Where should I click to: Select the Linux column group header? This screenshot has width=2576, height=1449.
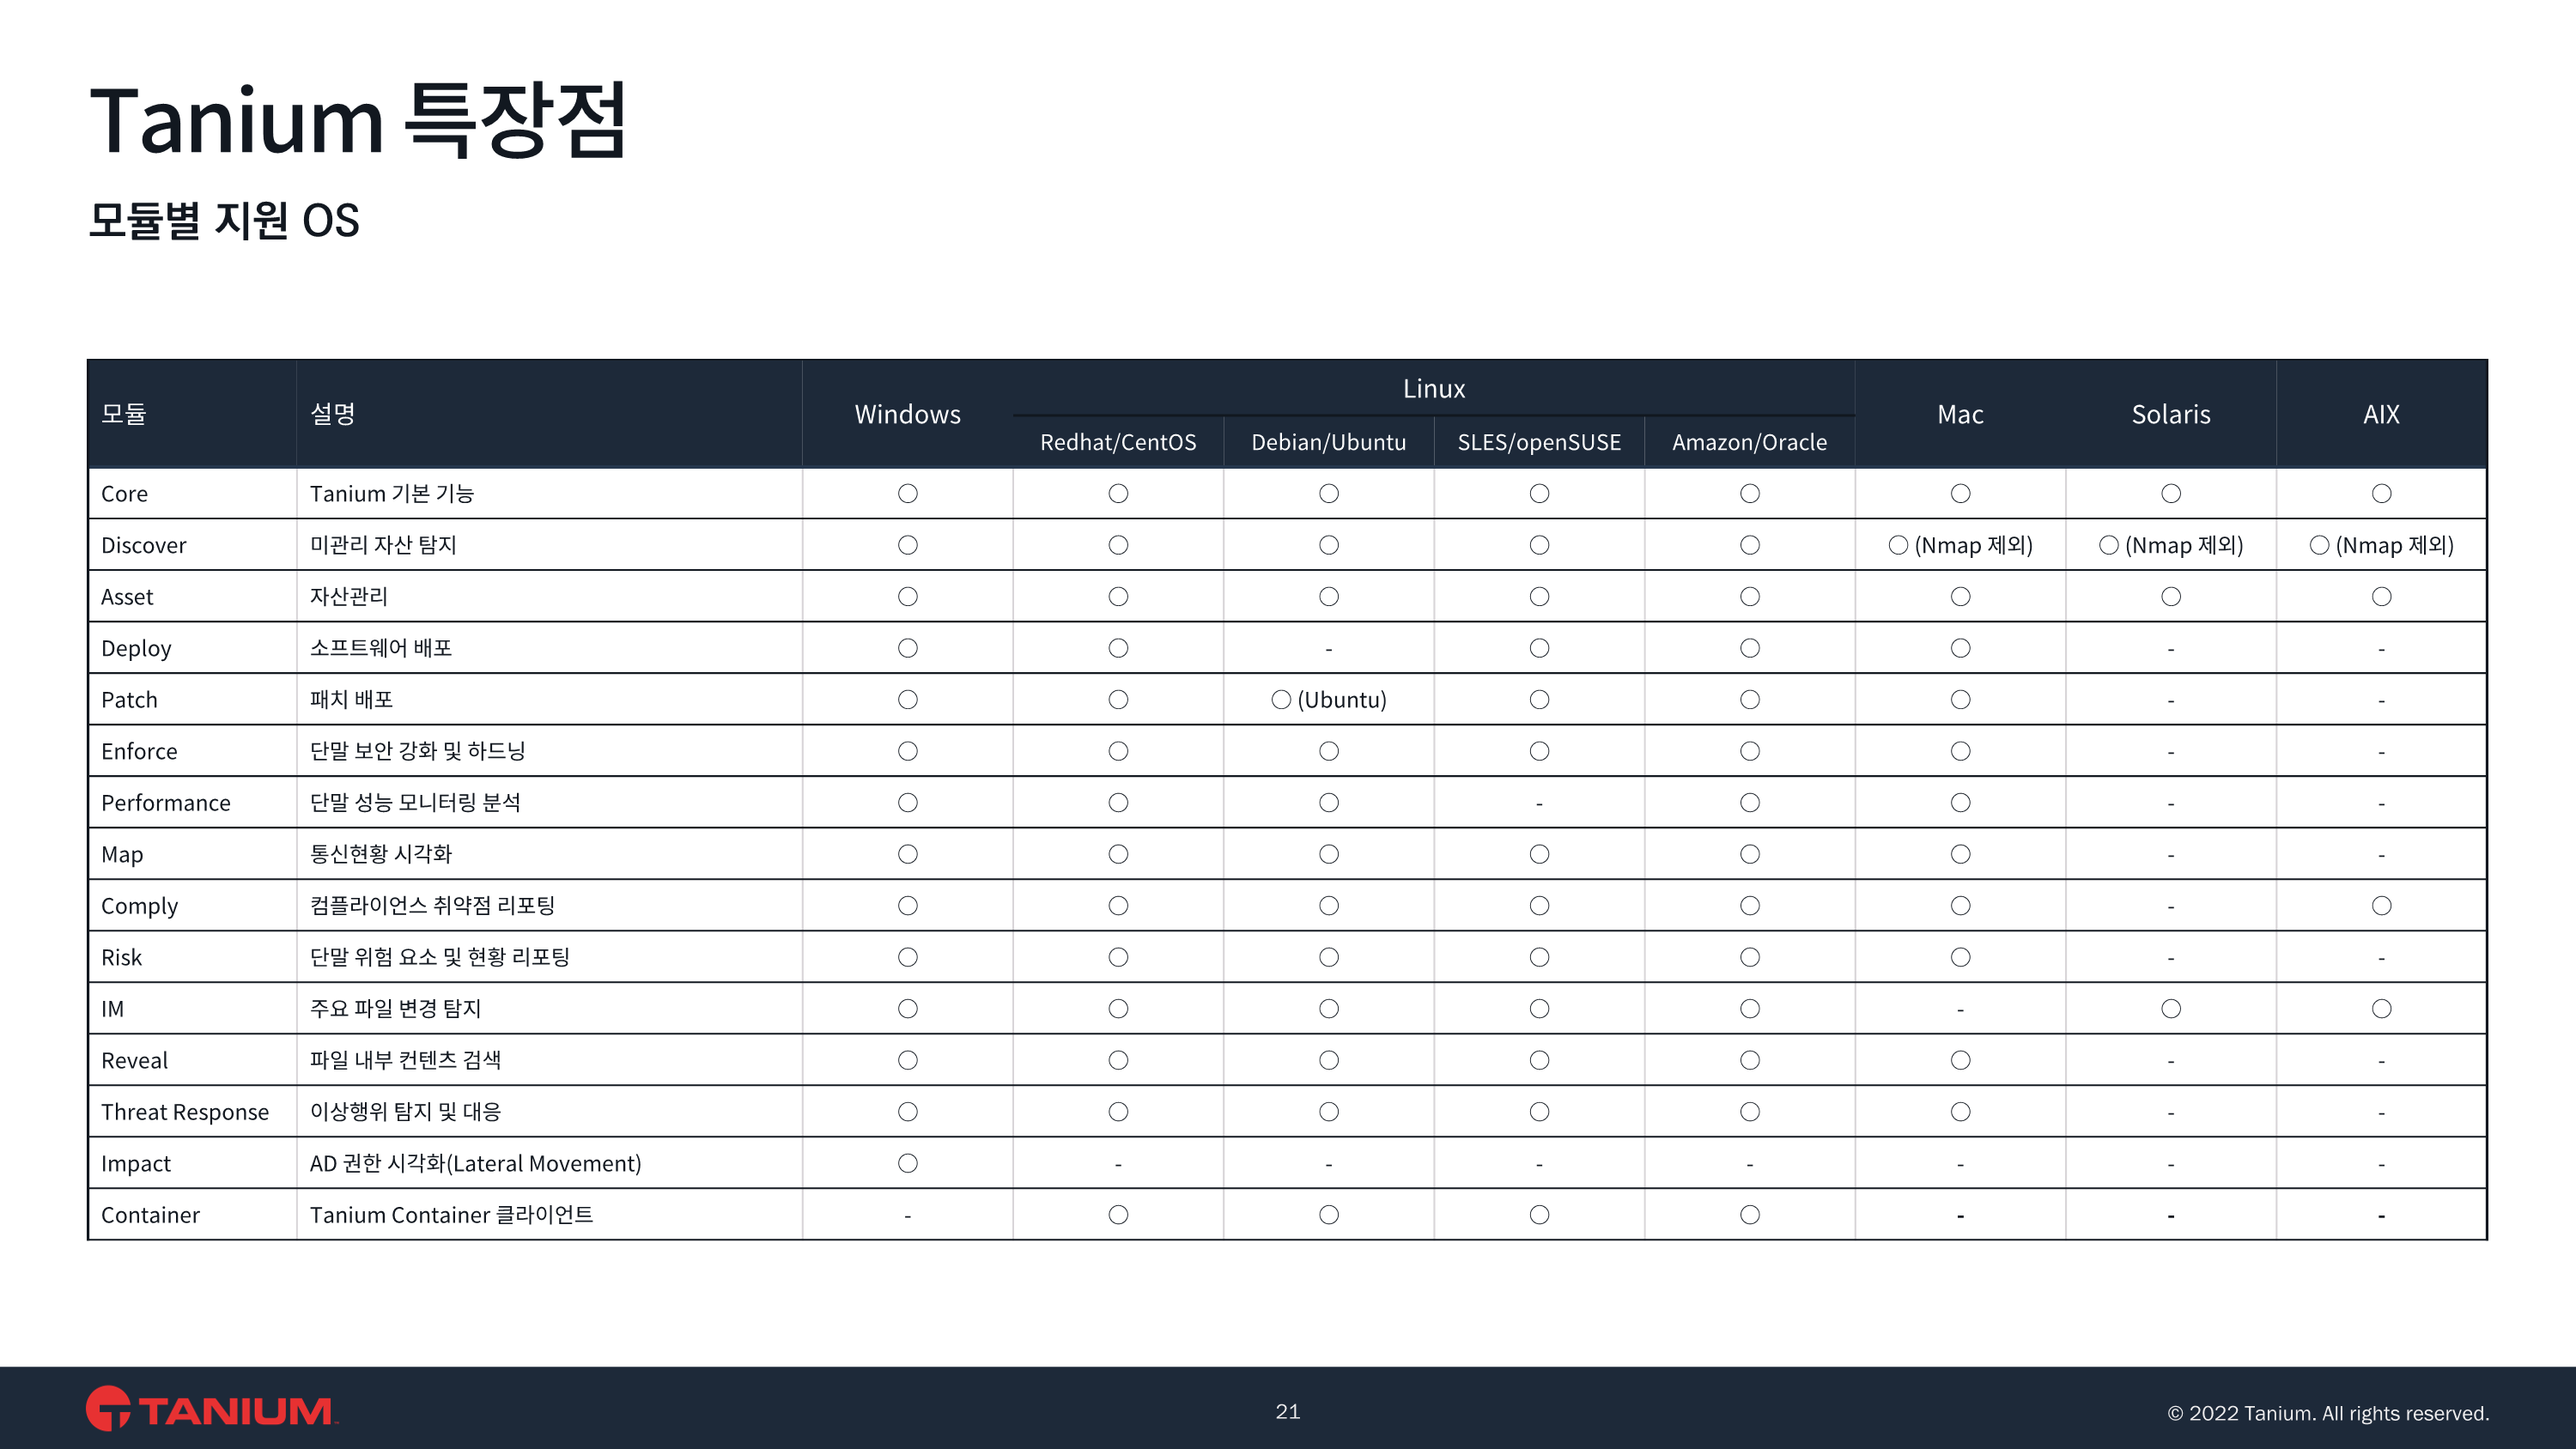pos(1433,389)
